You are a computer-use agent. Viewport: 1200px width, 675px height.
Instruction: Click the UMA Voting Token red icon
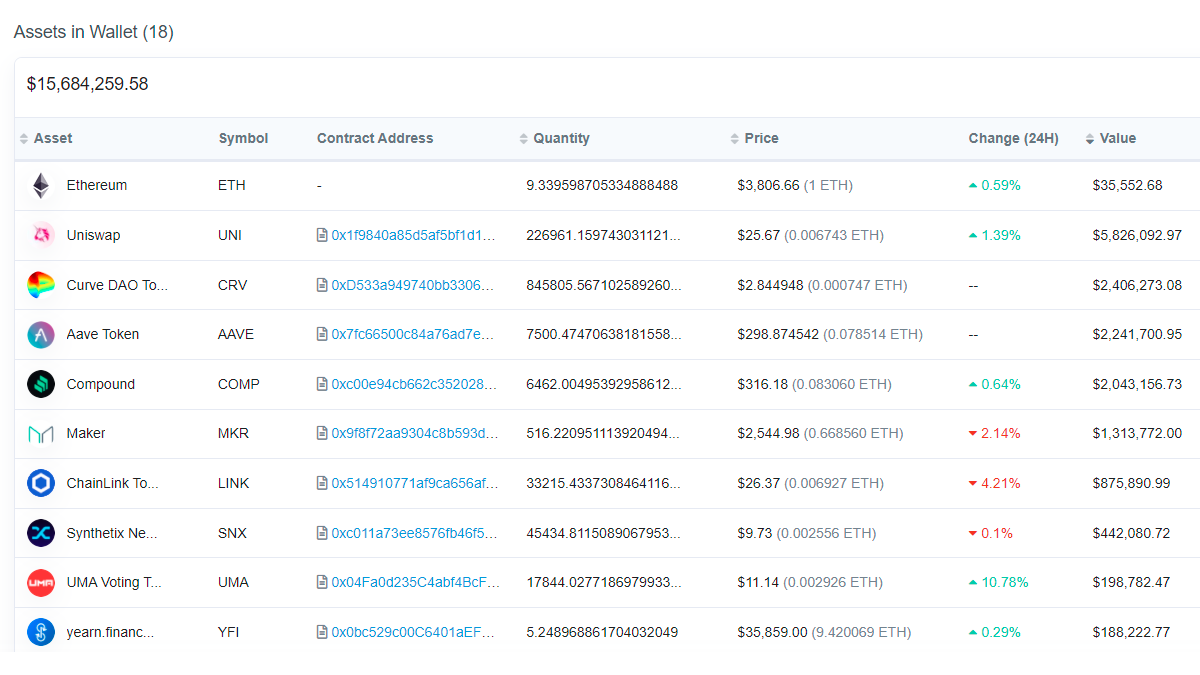pos(41,582)
